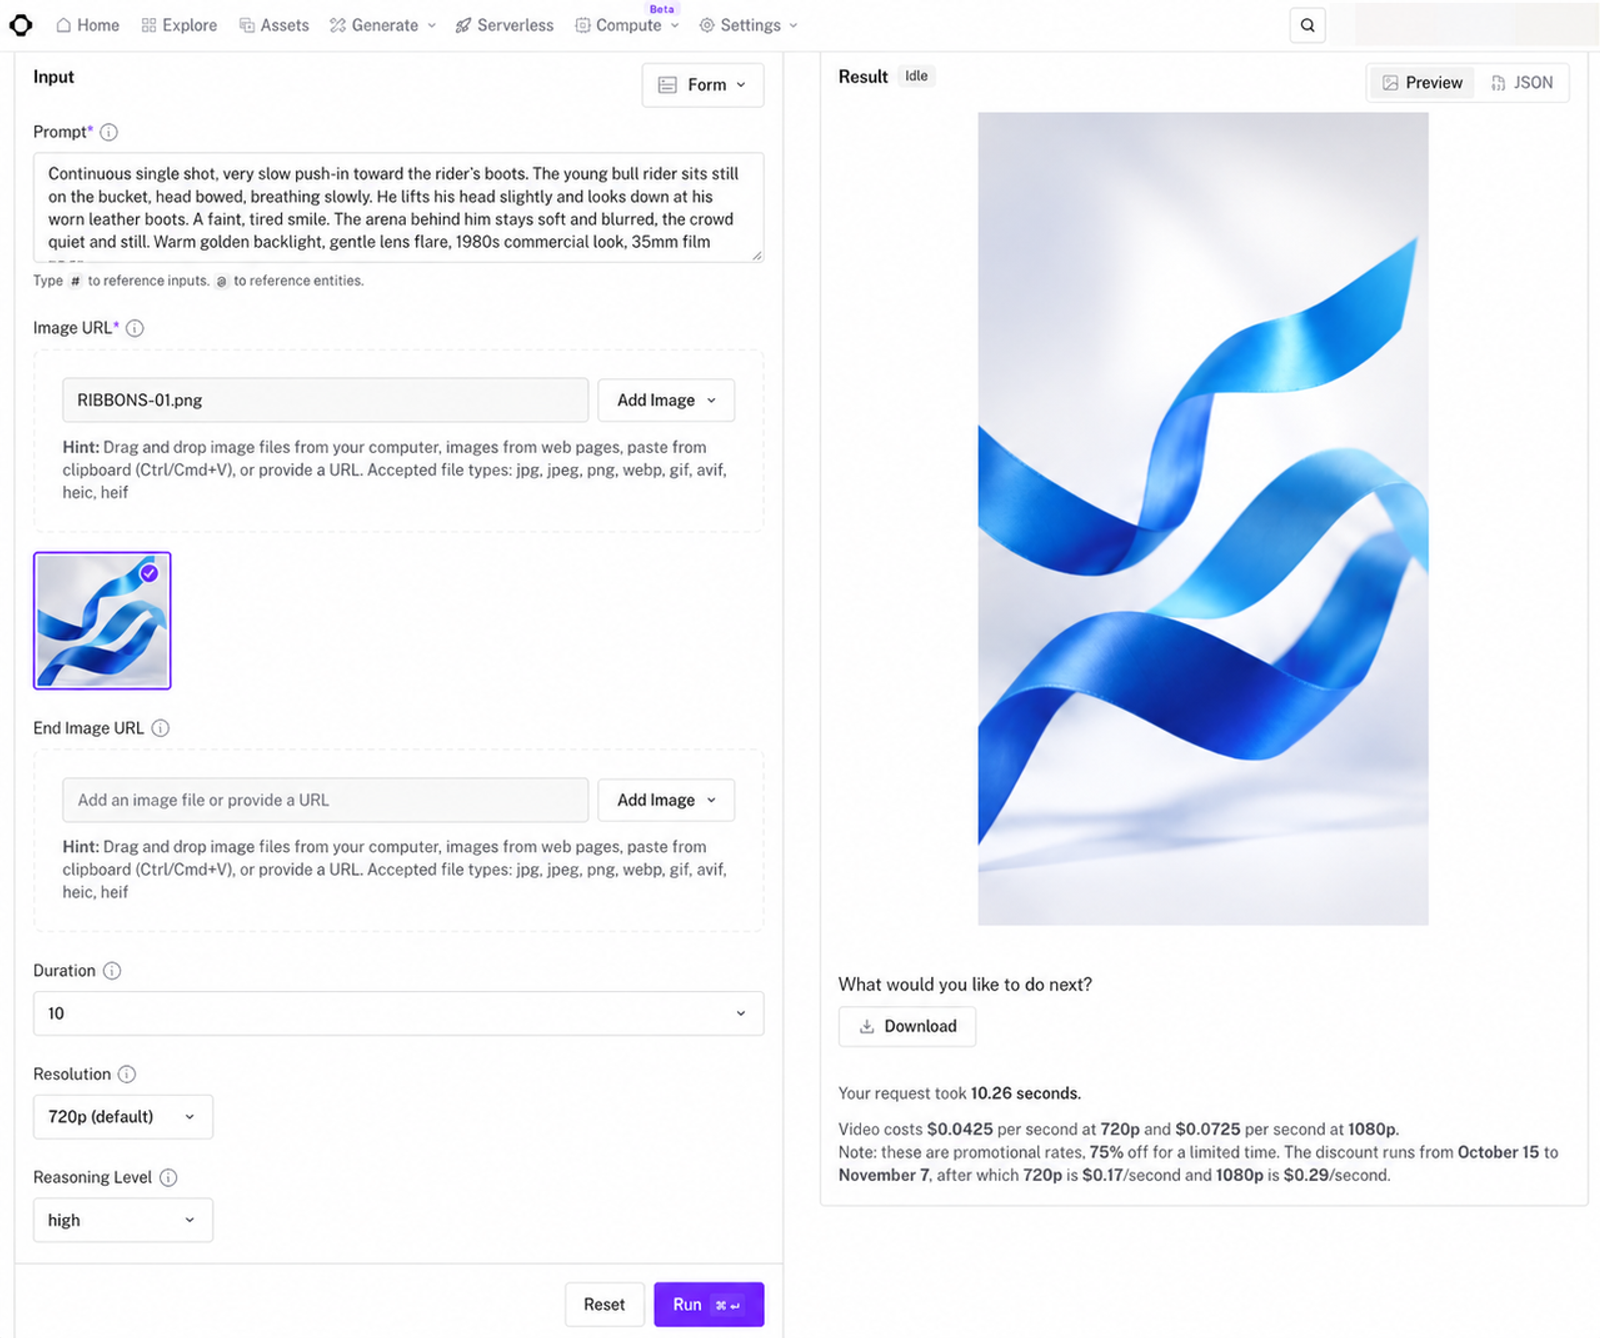
Task: Open the Duration dropdown
Action: pyautogui.click(x=398, y=1013)
